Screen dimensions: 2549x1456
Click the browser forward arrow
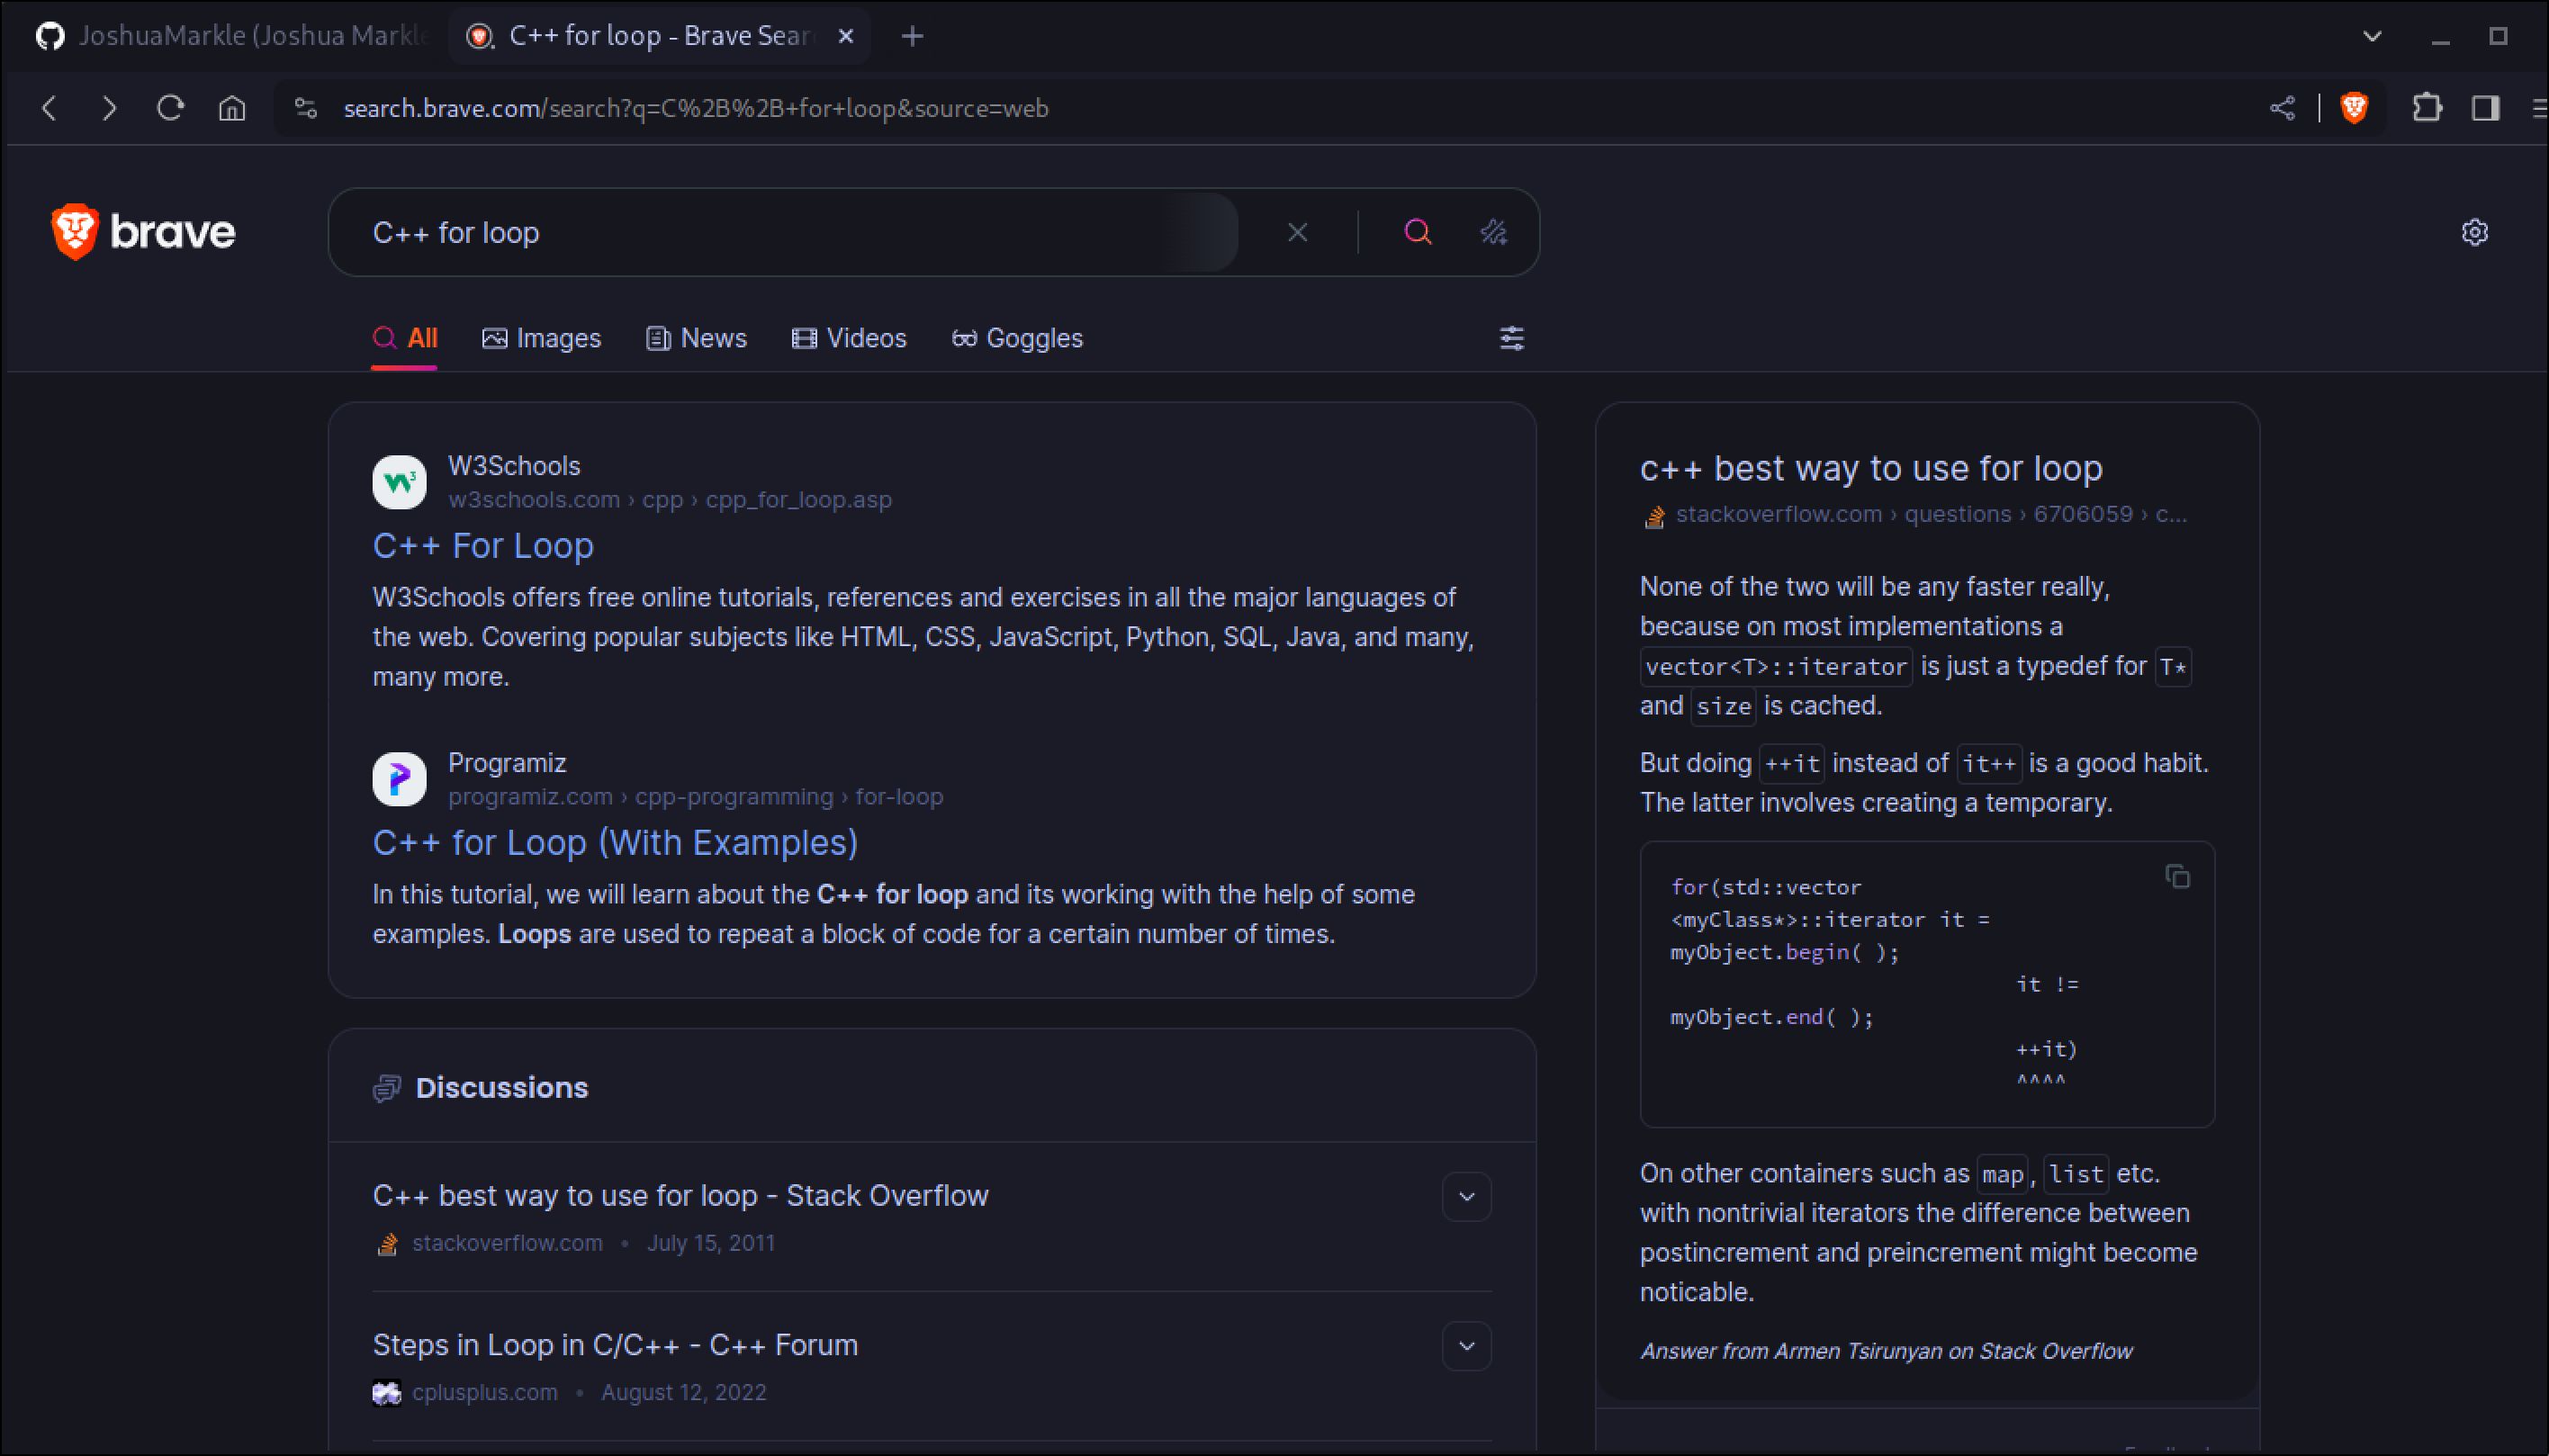(109, 108)
